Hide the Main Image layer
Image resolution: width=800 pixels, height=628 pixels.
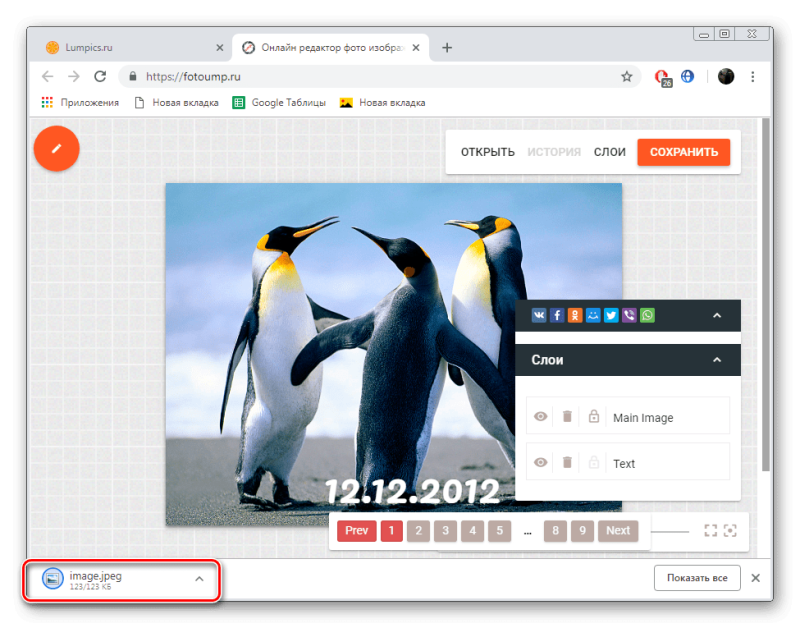540,417
